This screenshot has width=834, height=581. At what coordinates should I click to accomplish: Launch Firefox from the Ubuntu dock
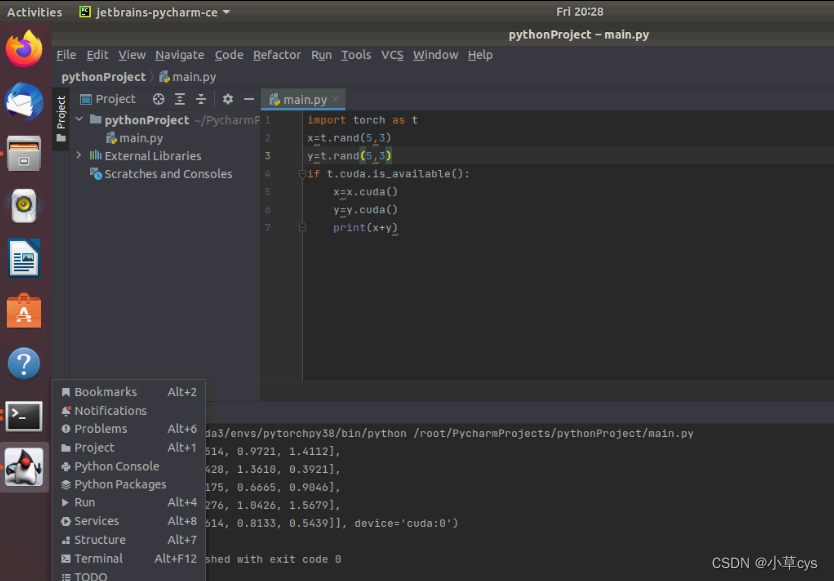pos(23,47)
